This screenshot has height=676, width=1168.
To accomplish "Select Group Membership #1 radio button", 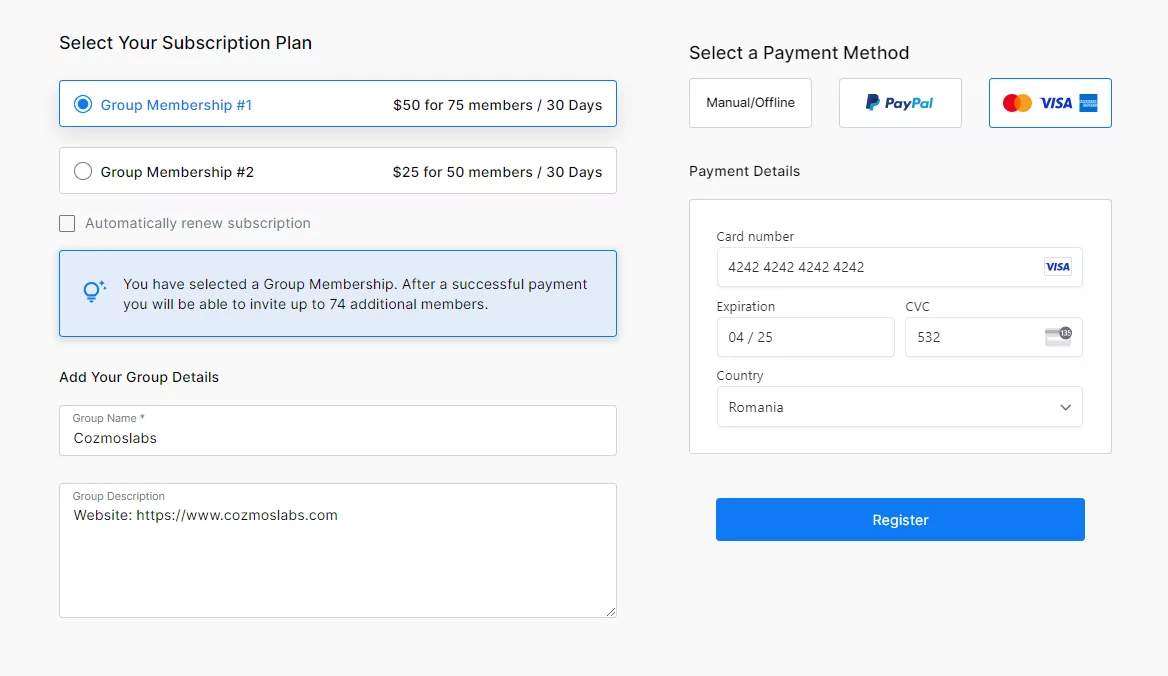I will coord(83,104).
